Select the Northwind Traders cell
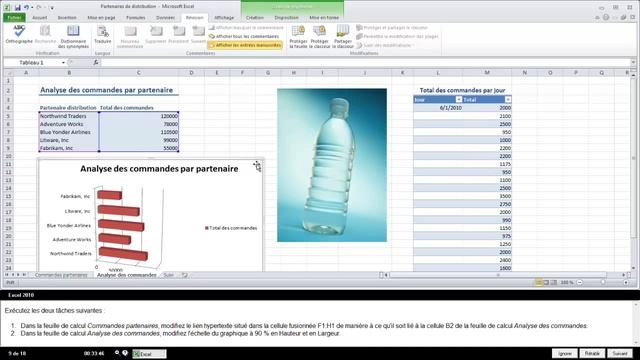Screen dimensions: 640x360 [69, 116]
